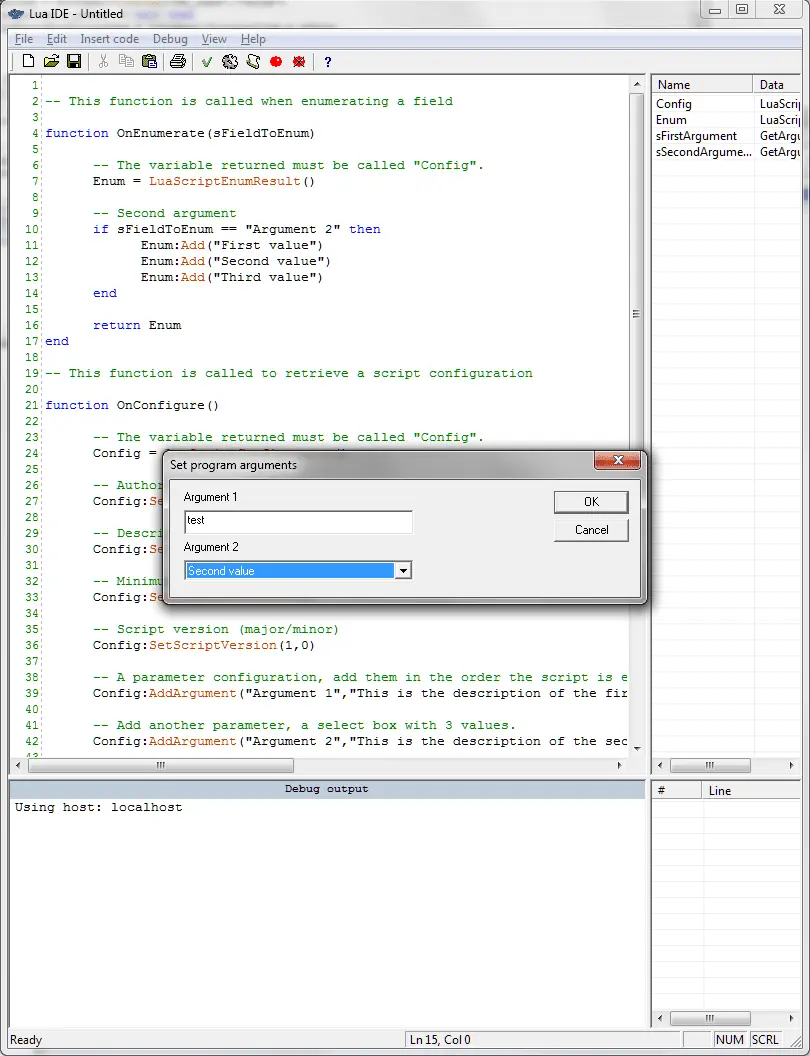The width and height of the screenshot is (810, 1056).
Task: Click the scroll script icon in the toolbar
Action: [253, 61]
